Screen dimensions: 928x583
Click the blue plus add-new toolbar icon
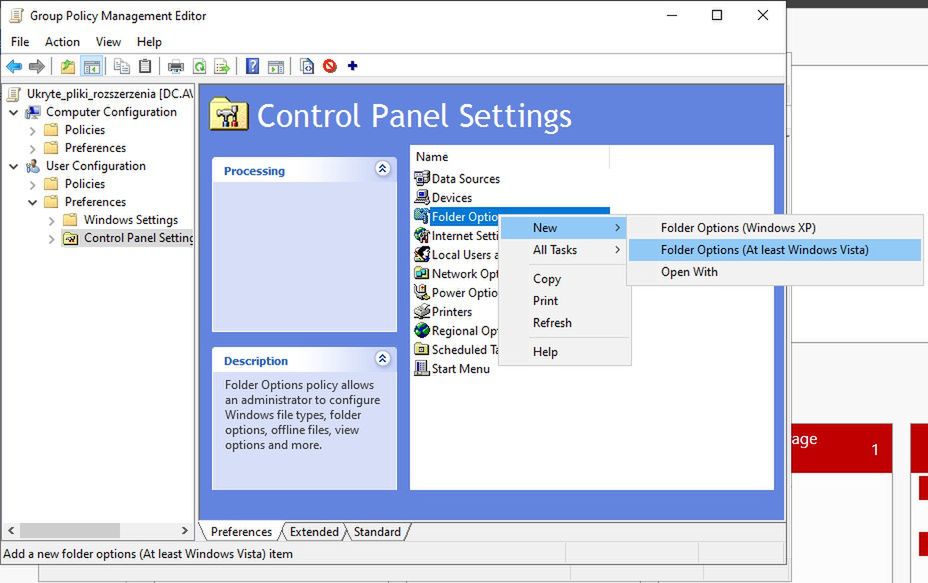coord(353,66)
